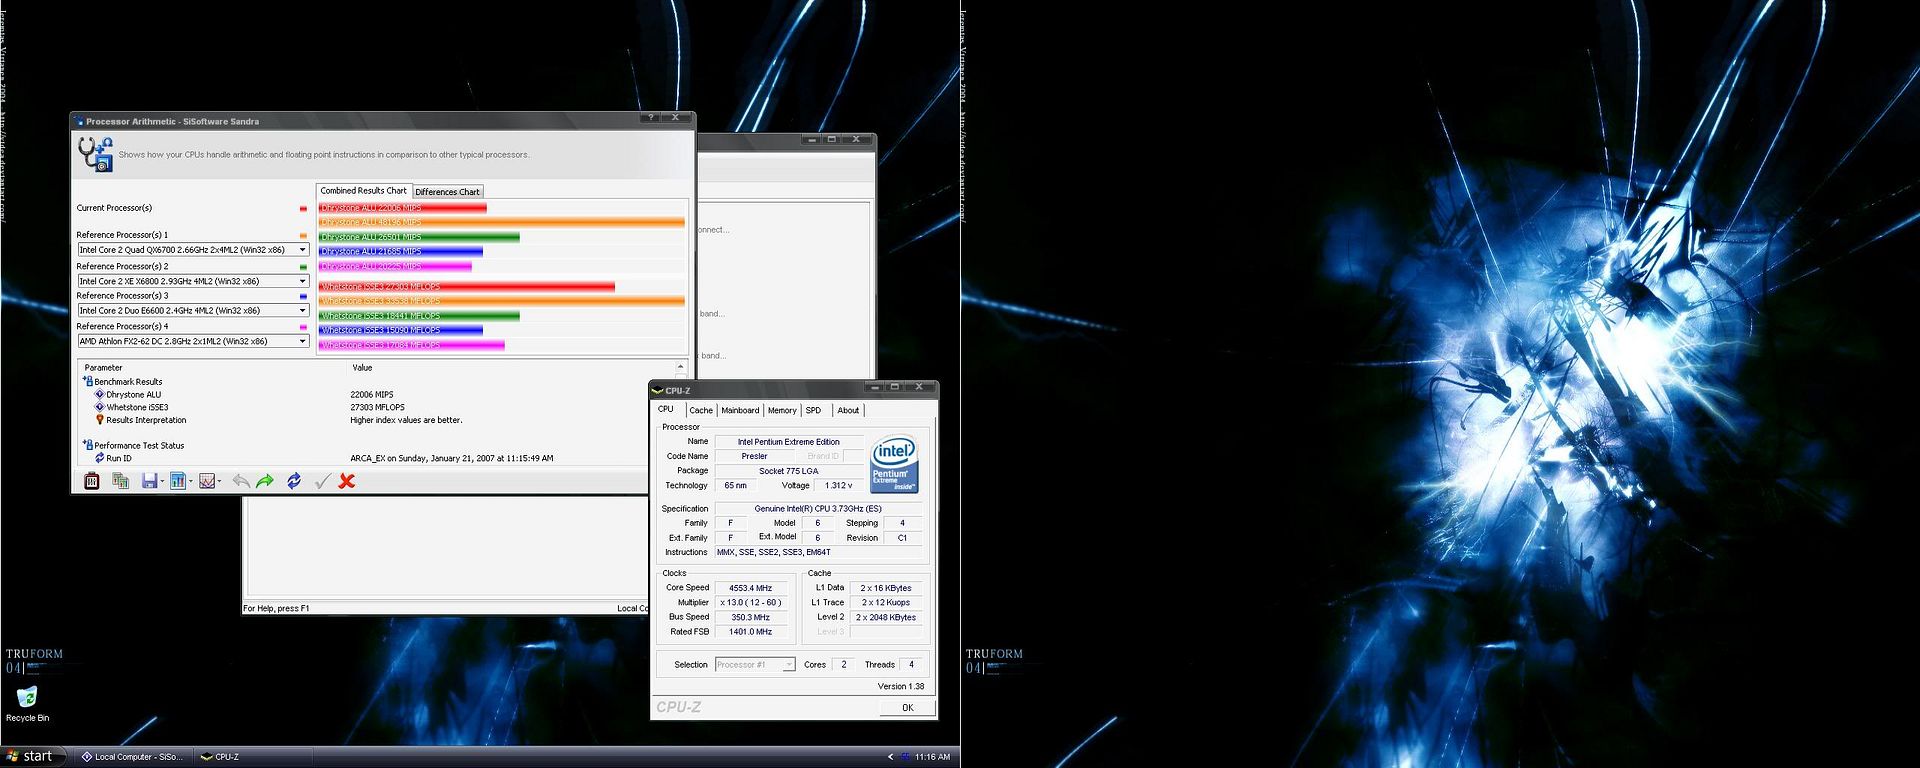Switch to Local Computer SiSoftware taskbar item
The width and height of the screenshot is (1920, 768).
point(133,757)
